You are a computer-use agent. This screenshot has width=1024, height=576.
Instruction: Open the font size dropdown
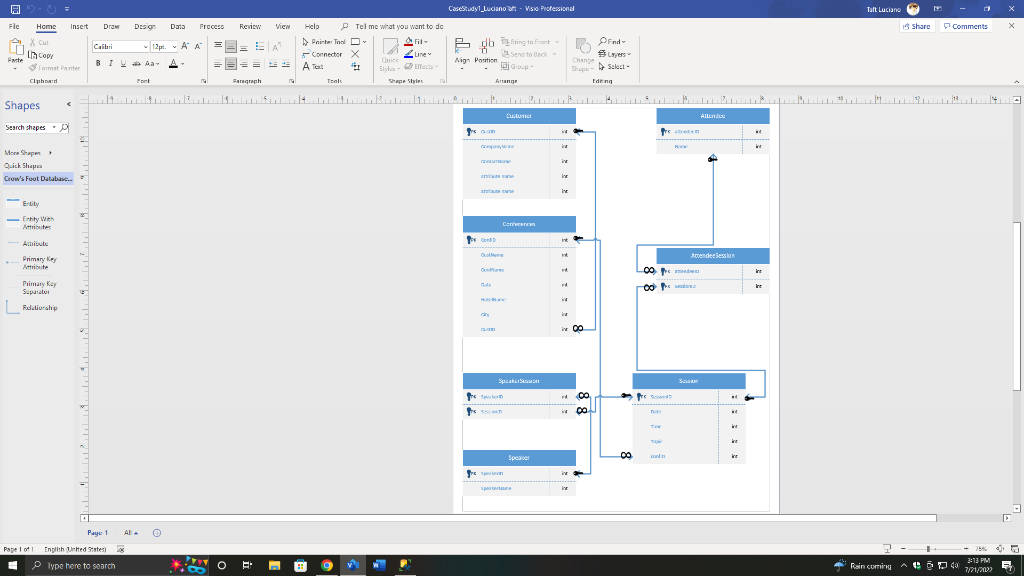coord(174,47)
